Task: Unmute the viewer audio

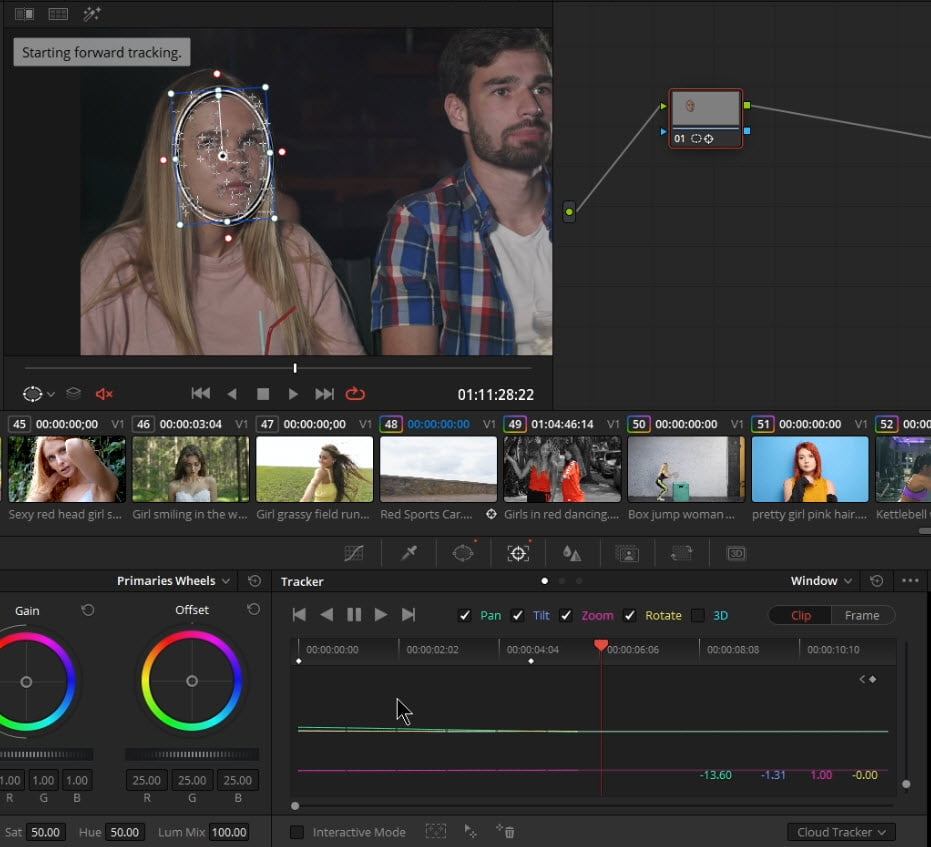Action: click(x=104, y=394)
